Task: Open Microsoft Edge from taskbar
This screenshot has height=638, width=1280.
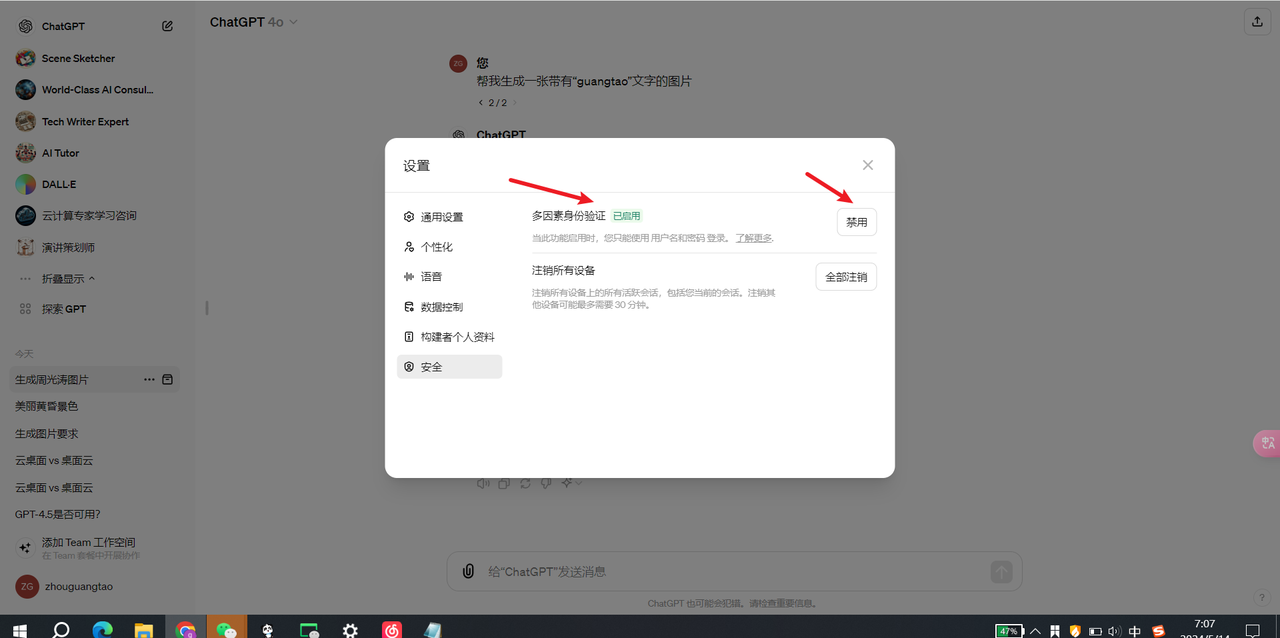Action: tap(102, 630)
